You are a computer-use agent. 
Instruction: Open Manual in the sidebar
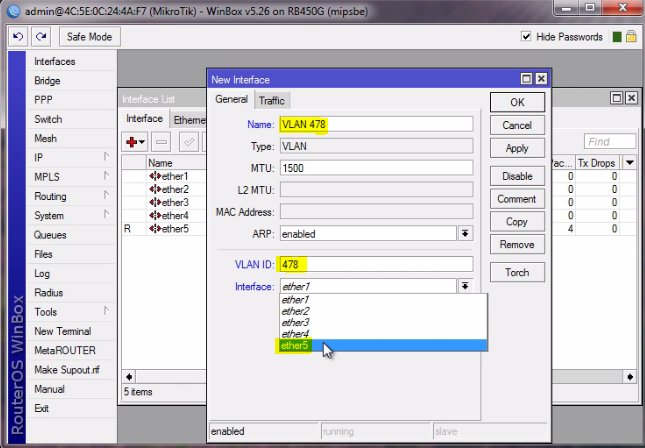pos(72,389)
